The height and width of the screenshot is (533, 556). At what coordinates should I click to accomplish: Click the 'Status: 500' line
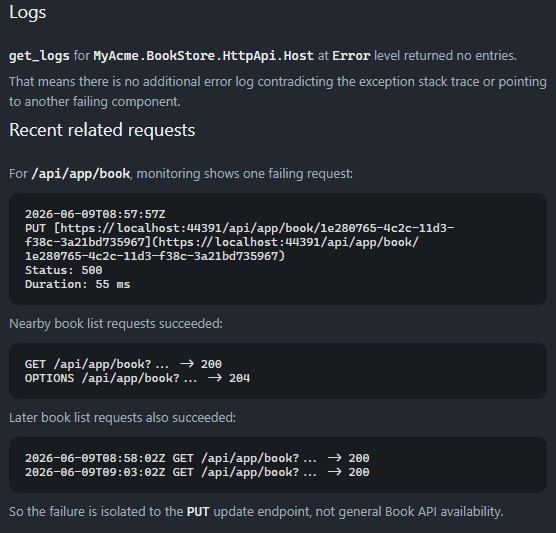pyautogui.click(x=63, y=270)
